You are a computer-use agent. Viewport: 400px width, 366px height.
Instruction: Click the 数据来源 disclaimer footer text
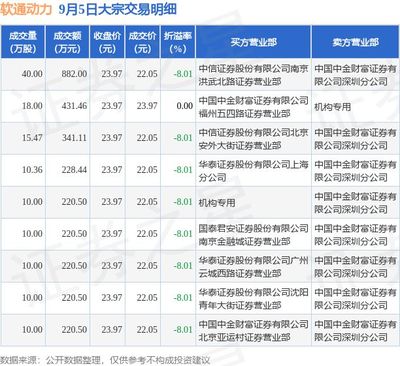click(105, 360)
